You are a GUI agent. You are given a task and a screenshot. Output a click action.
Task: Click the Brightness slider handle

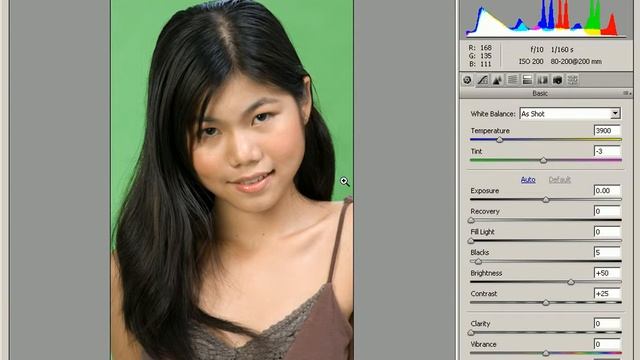tap(571, 282)
